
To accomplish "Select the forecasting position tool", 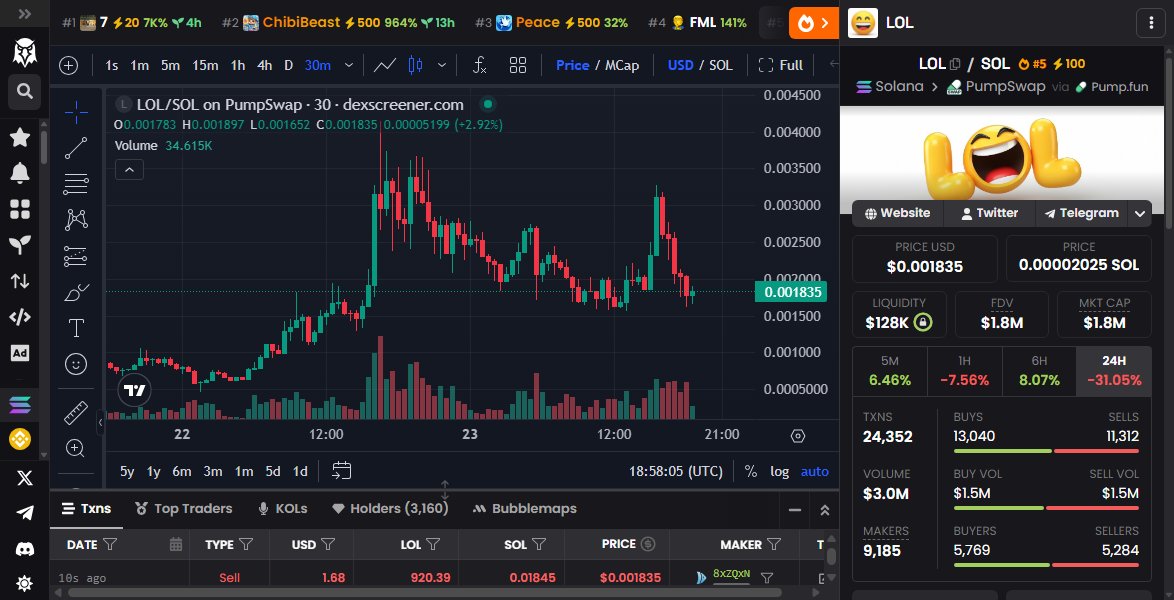I will (x=76, y=256).
